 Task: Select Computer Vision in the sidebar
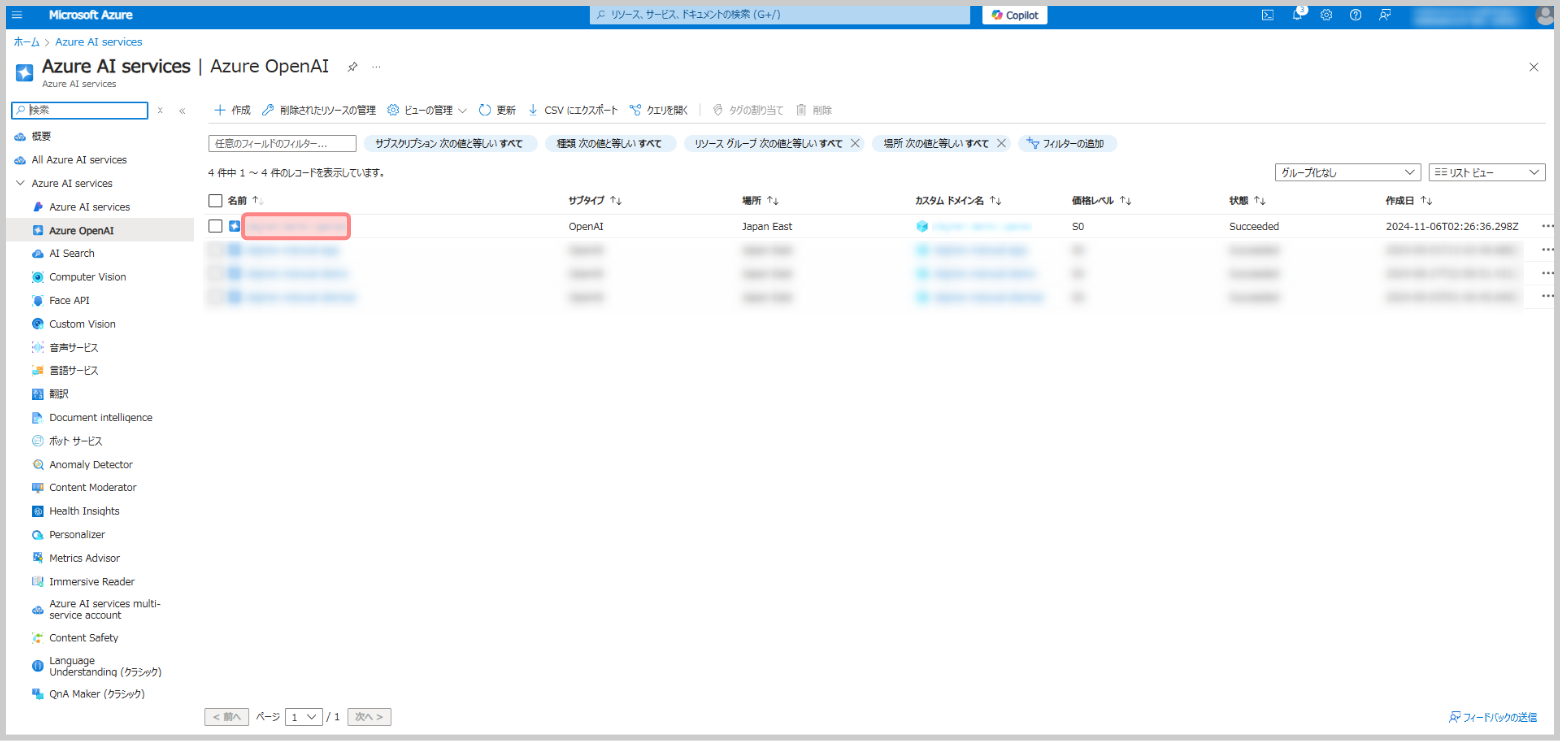coord(87,277)
